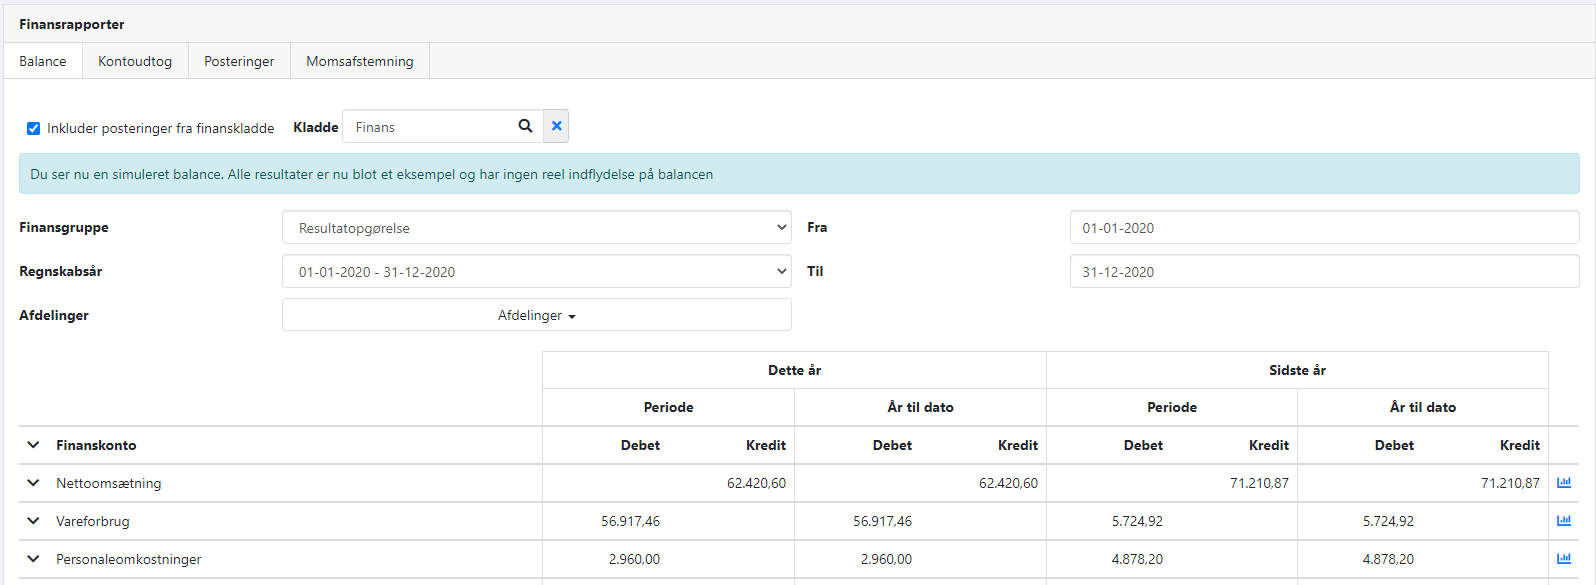Open chart icon for Vareforbrug row

pos(1564,521)
